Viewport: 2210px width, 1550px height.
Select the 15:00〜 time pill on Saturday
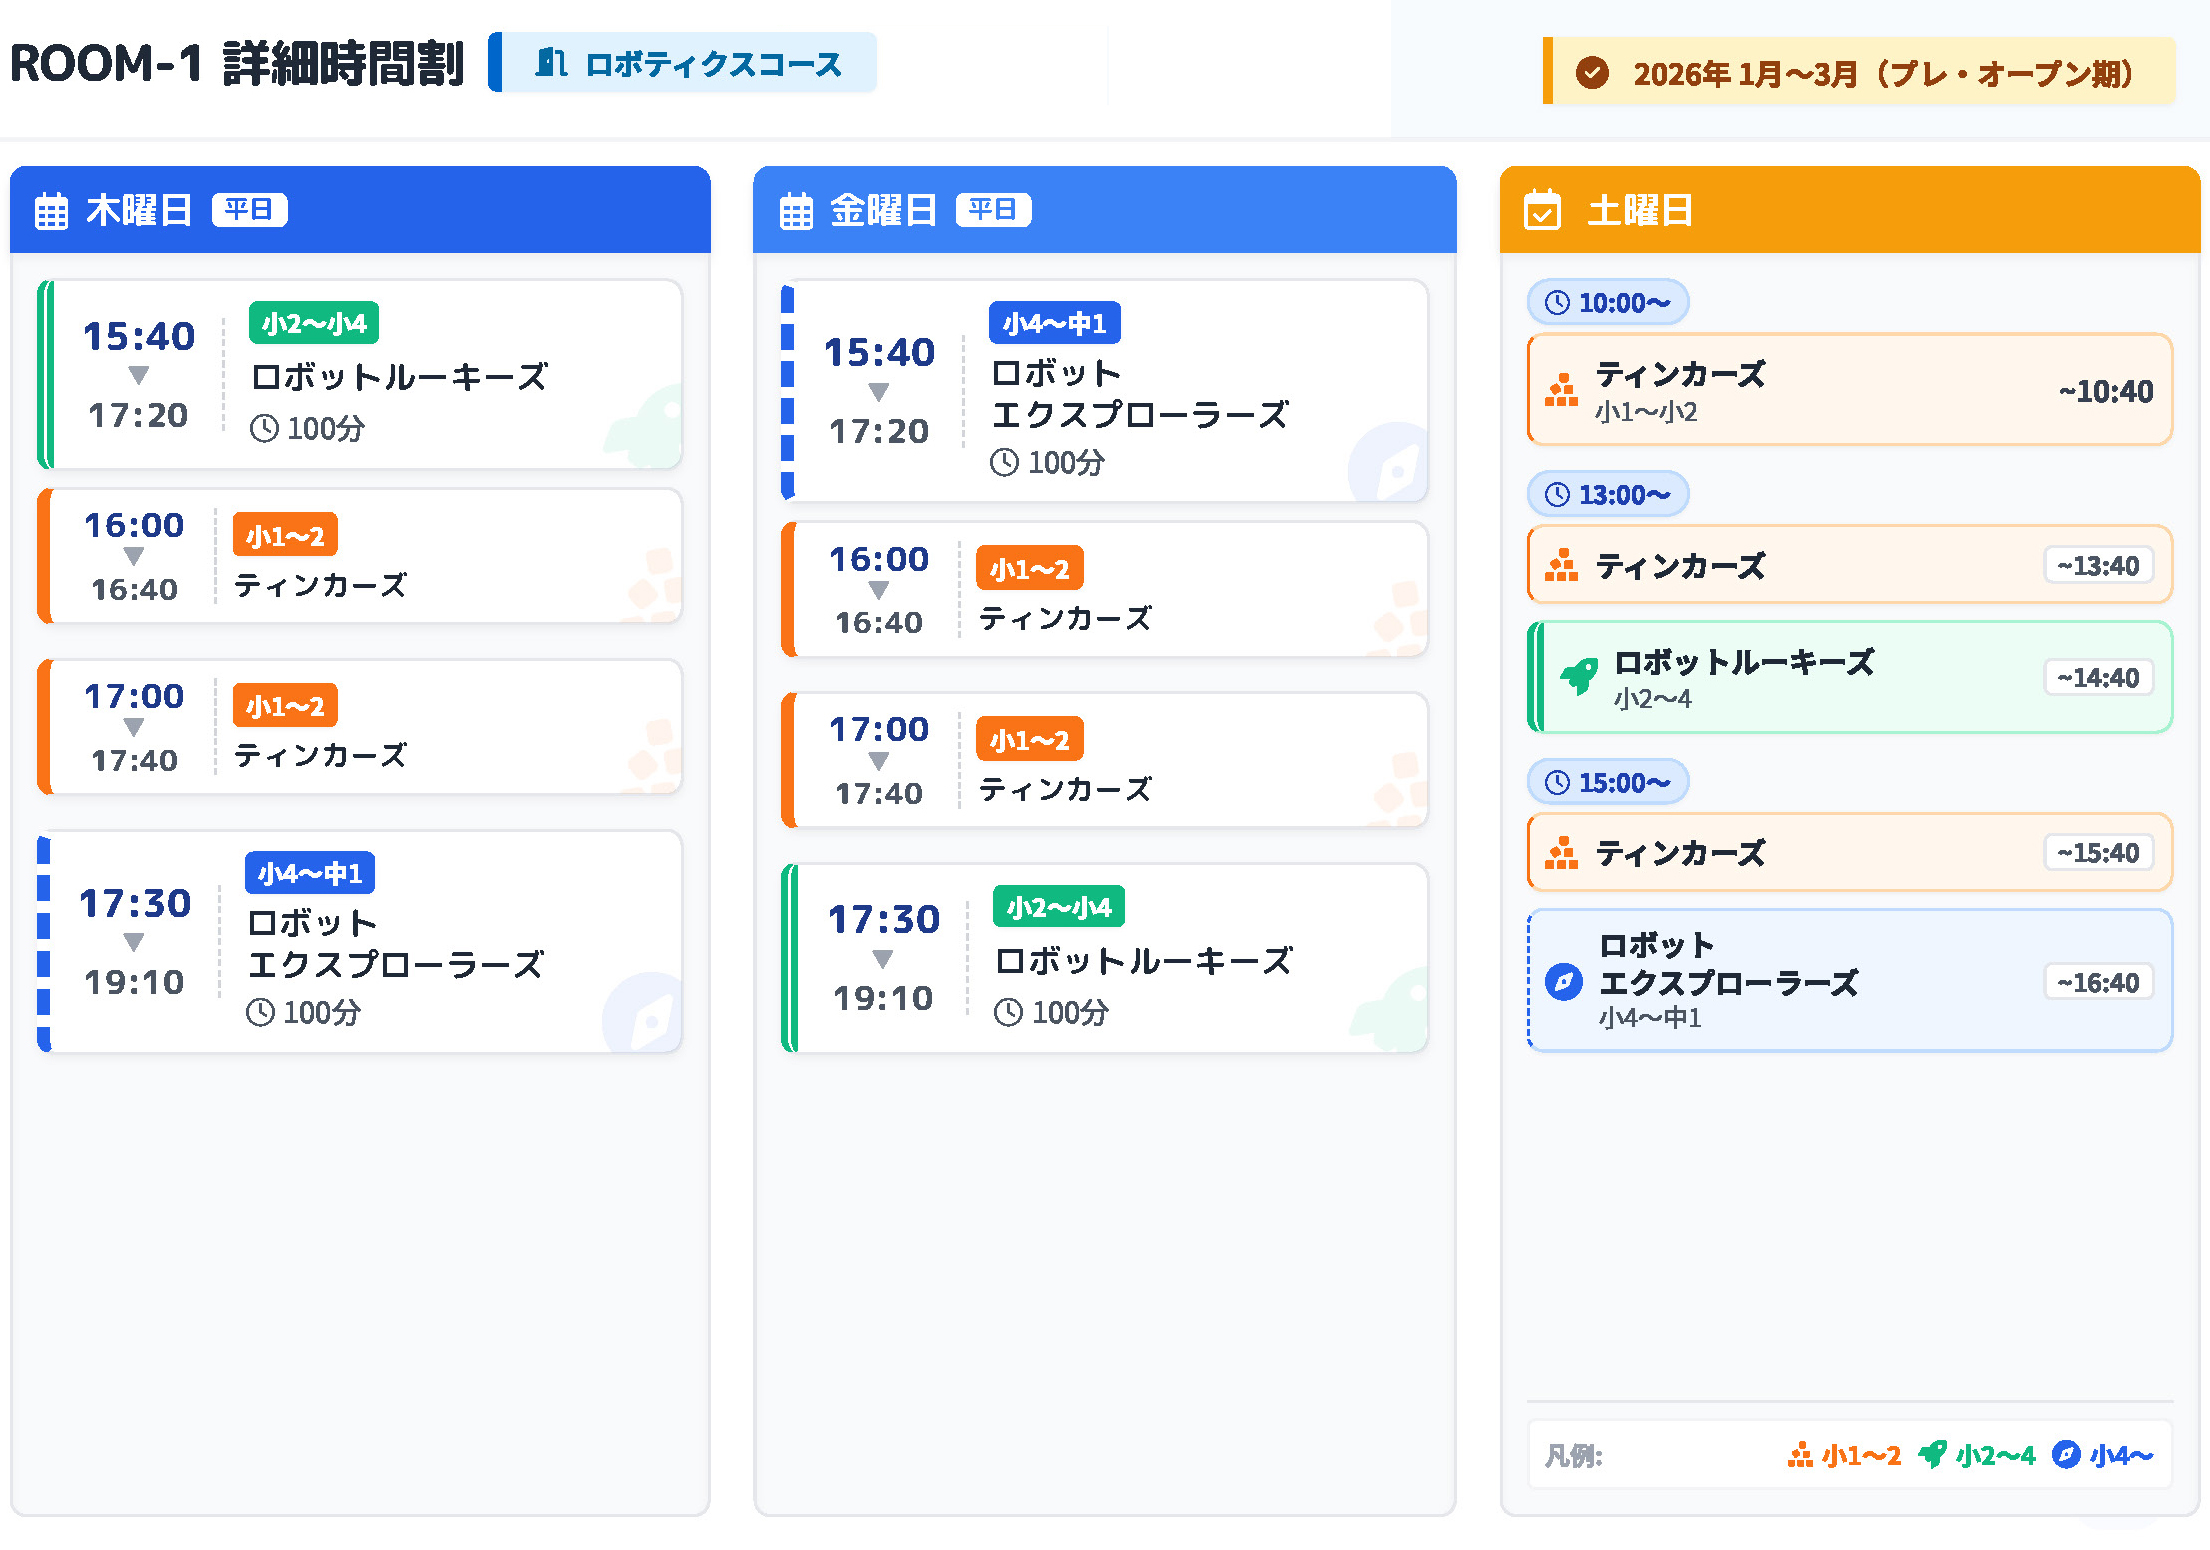pyautogui.click(x=1607, y=782)
